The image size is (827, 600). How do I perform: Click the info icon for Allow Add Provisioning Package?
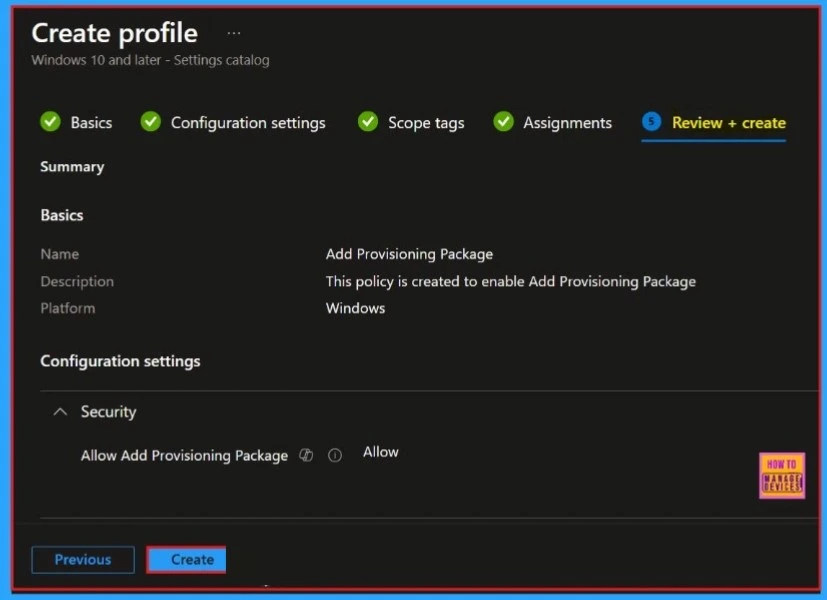335,455
